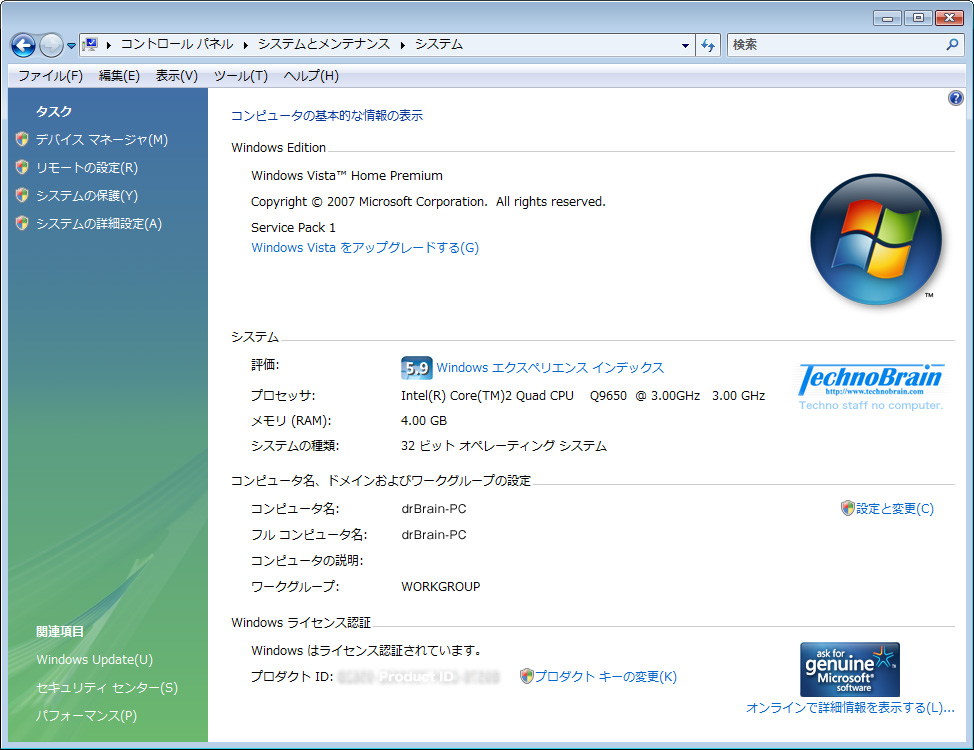974x750 pixels.
Task: Click 設定と変更(C) link
Action: [x=894, y=509]
